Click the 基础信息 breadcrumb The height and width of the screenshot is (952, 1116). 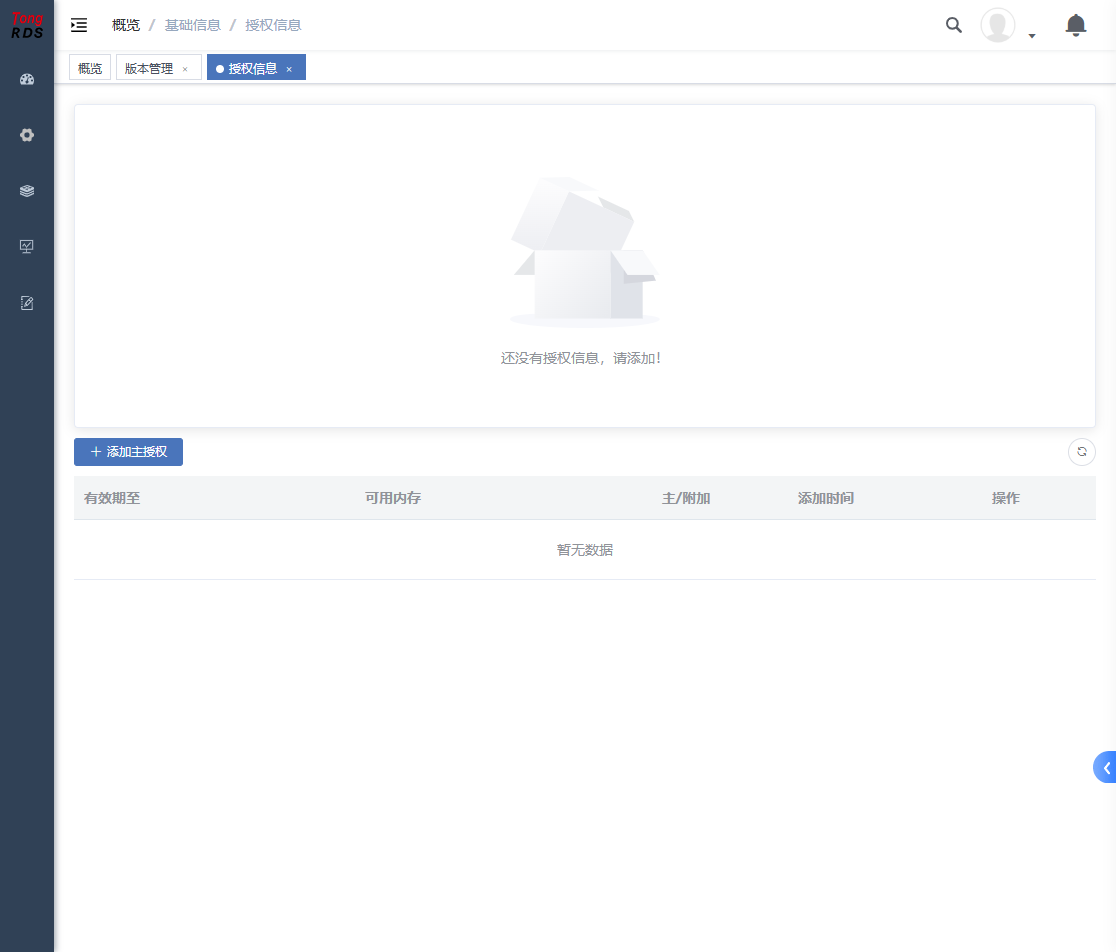pyautogui.click(x=193, y=26)
